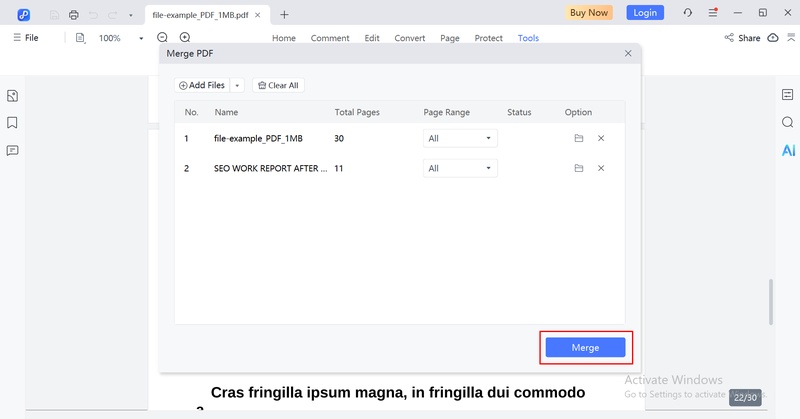The width and height of the screenshot is (800, 419).
Task: Switch to the Convert menu tab
Action: 409,38
